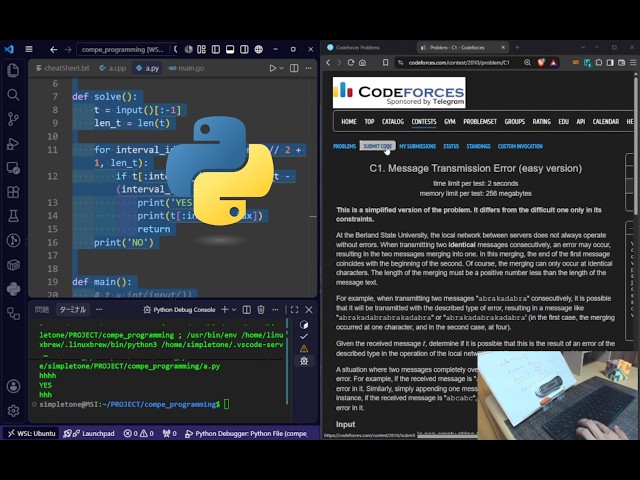Click the Codeforces page vertical scrollbar
This screenshot has width=640, height=480.
[636, 144]
